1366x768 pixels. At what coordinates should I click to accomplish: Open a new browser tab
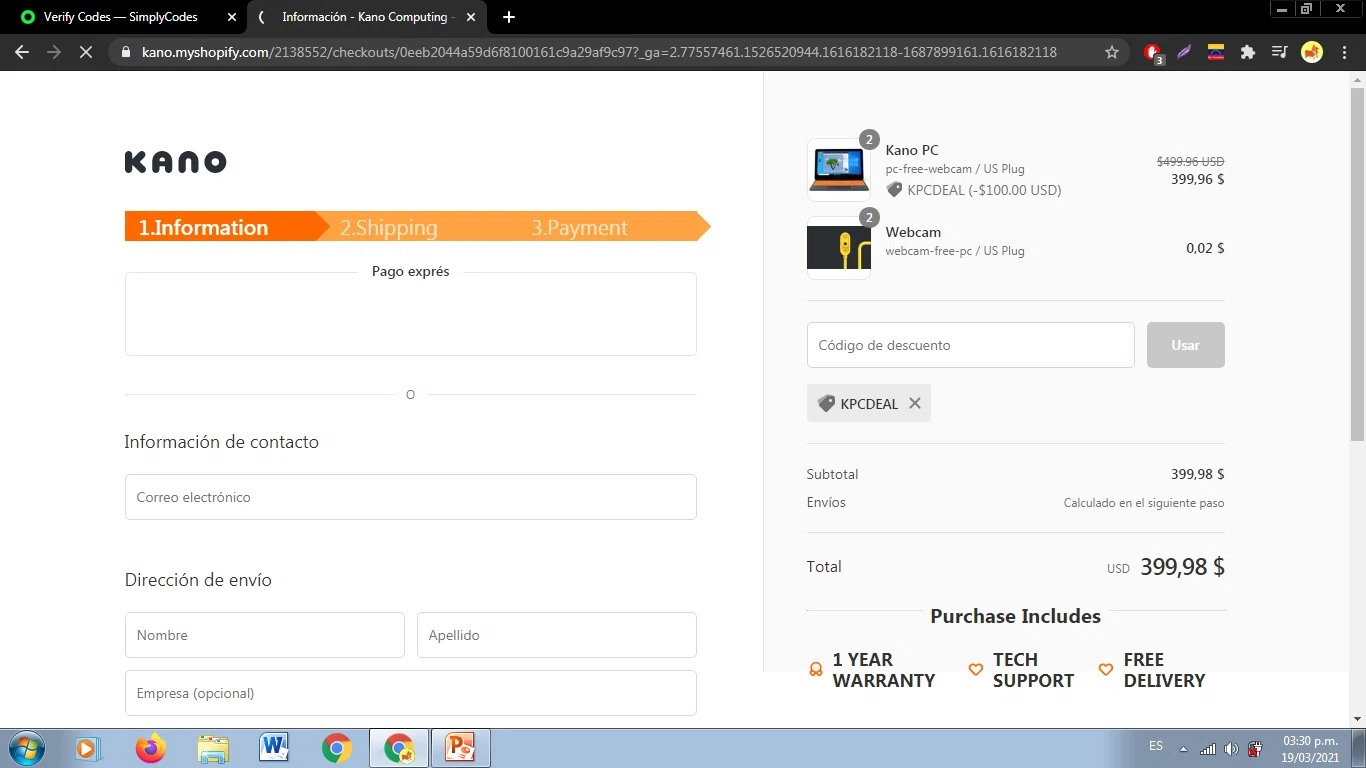pos(509,17)
